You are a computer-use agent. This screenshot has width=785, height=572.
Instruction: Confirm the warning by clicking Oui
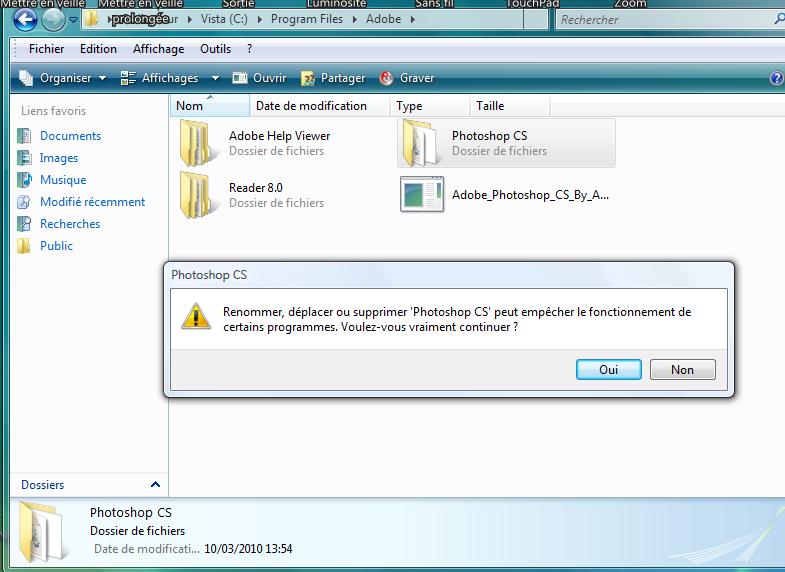point(608,370)
